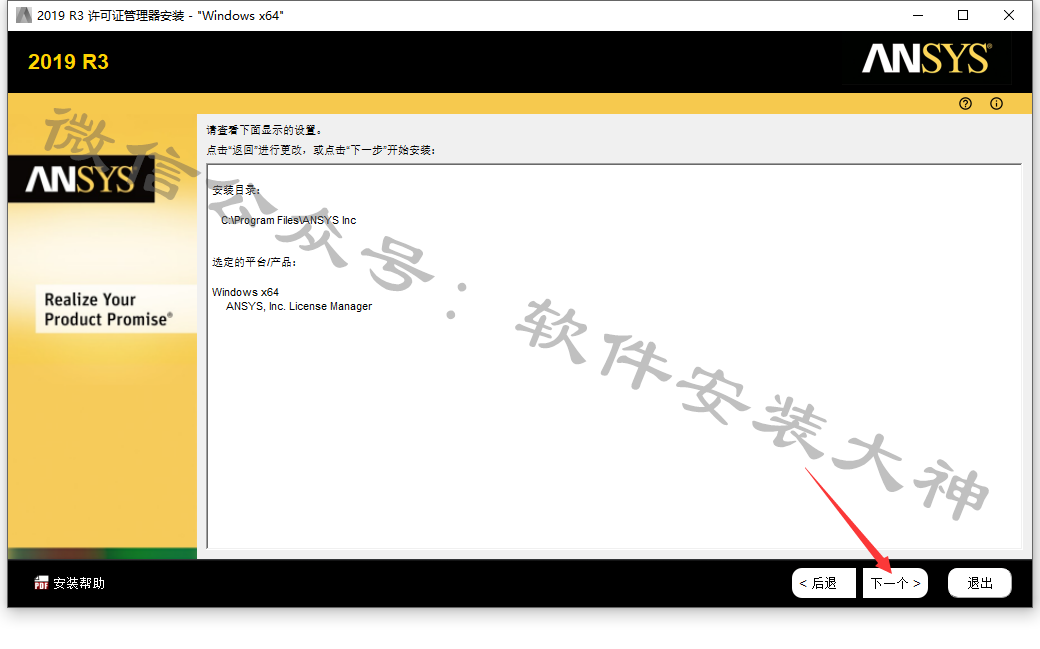Close the license manager installer window
The height and width of the screenshot is (649, 1040).
(1009, 15)
